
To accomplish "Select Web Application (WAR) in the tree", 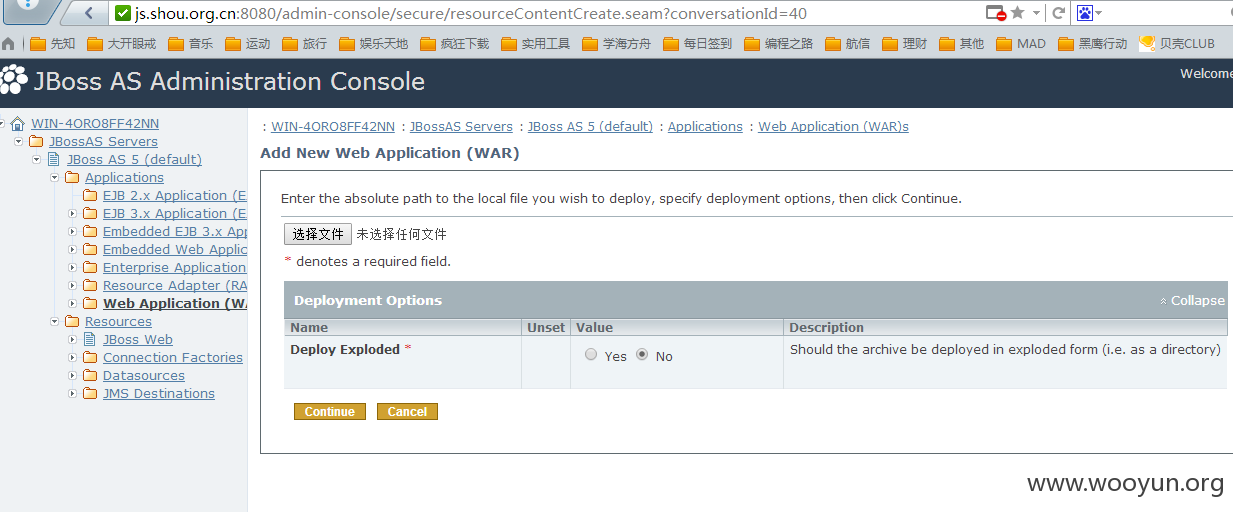I will (x=175, y=304).
